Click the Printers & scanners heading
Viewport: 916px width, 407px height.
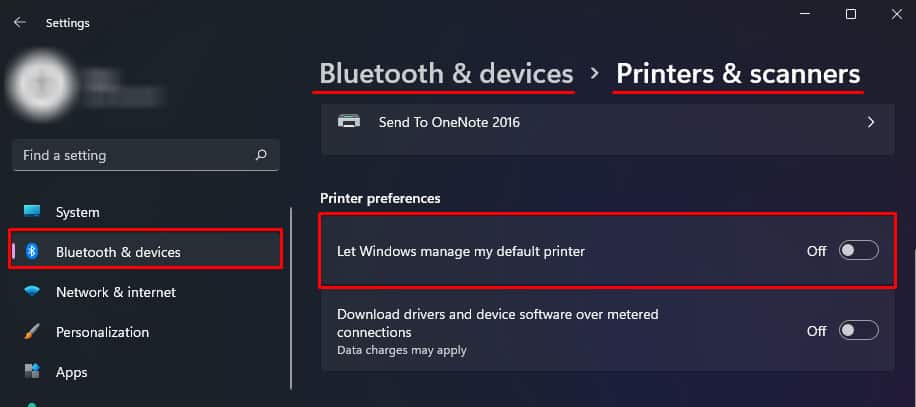tap(738, 74)
